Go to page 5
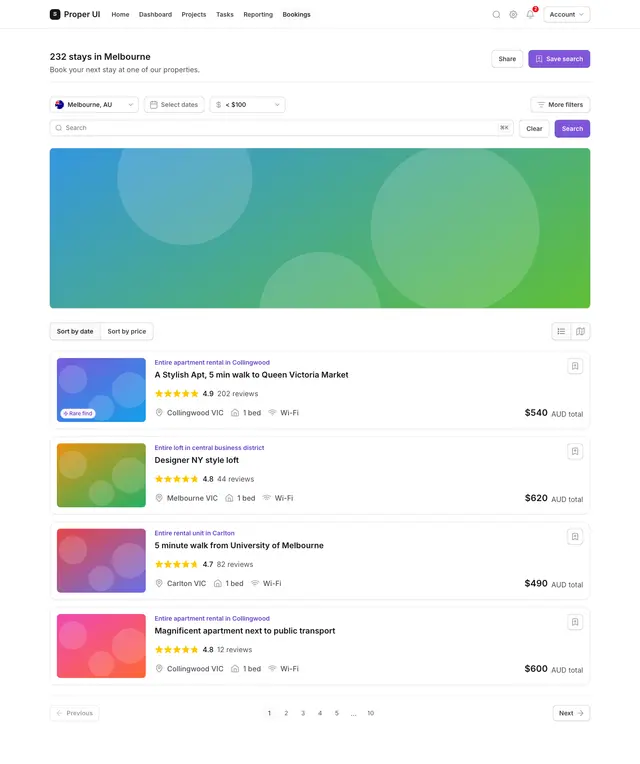 pyautogui.click(x=337, y=713)
